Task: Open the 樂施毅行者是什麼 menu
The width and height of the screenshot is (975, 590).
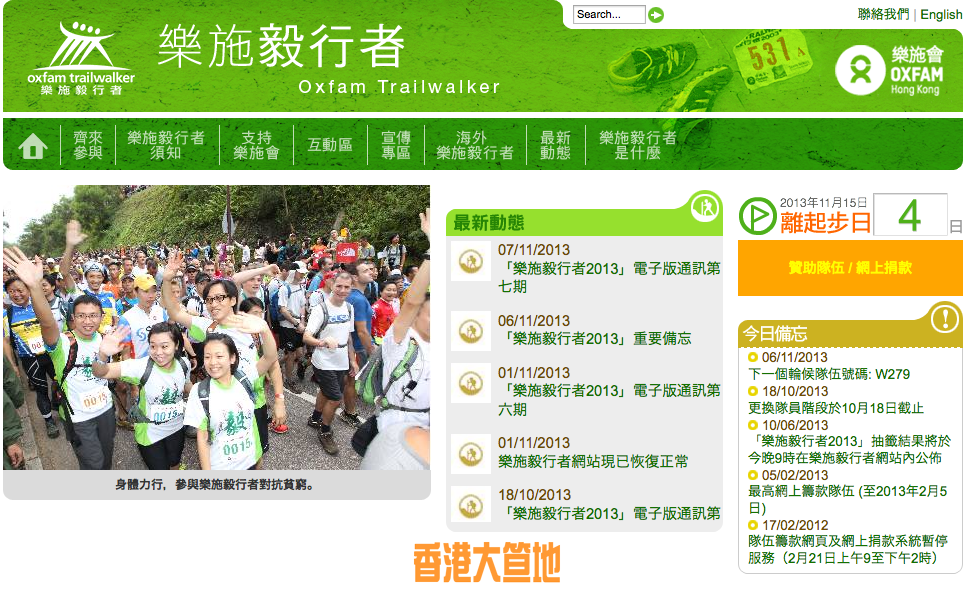Action: coord(638,145)
